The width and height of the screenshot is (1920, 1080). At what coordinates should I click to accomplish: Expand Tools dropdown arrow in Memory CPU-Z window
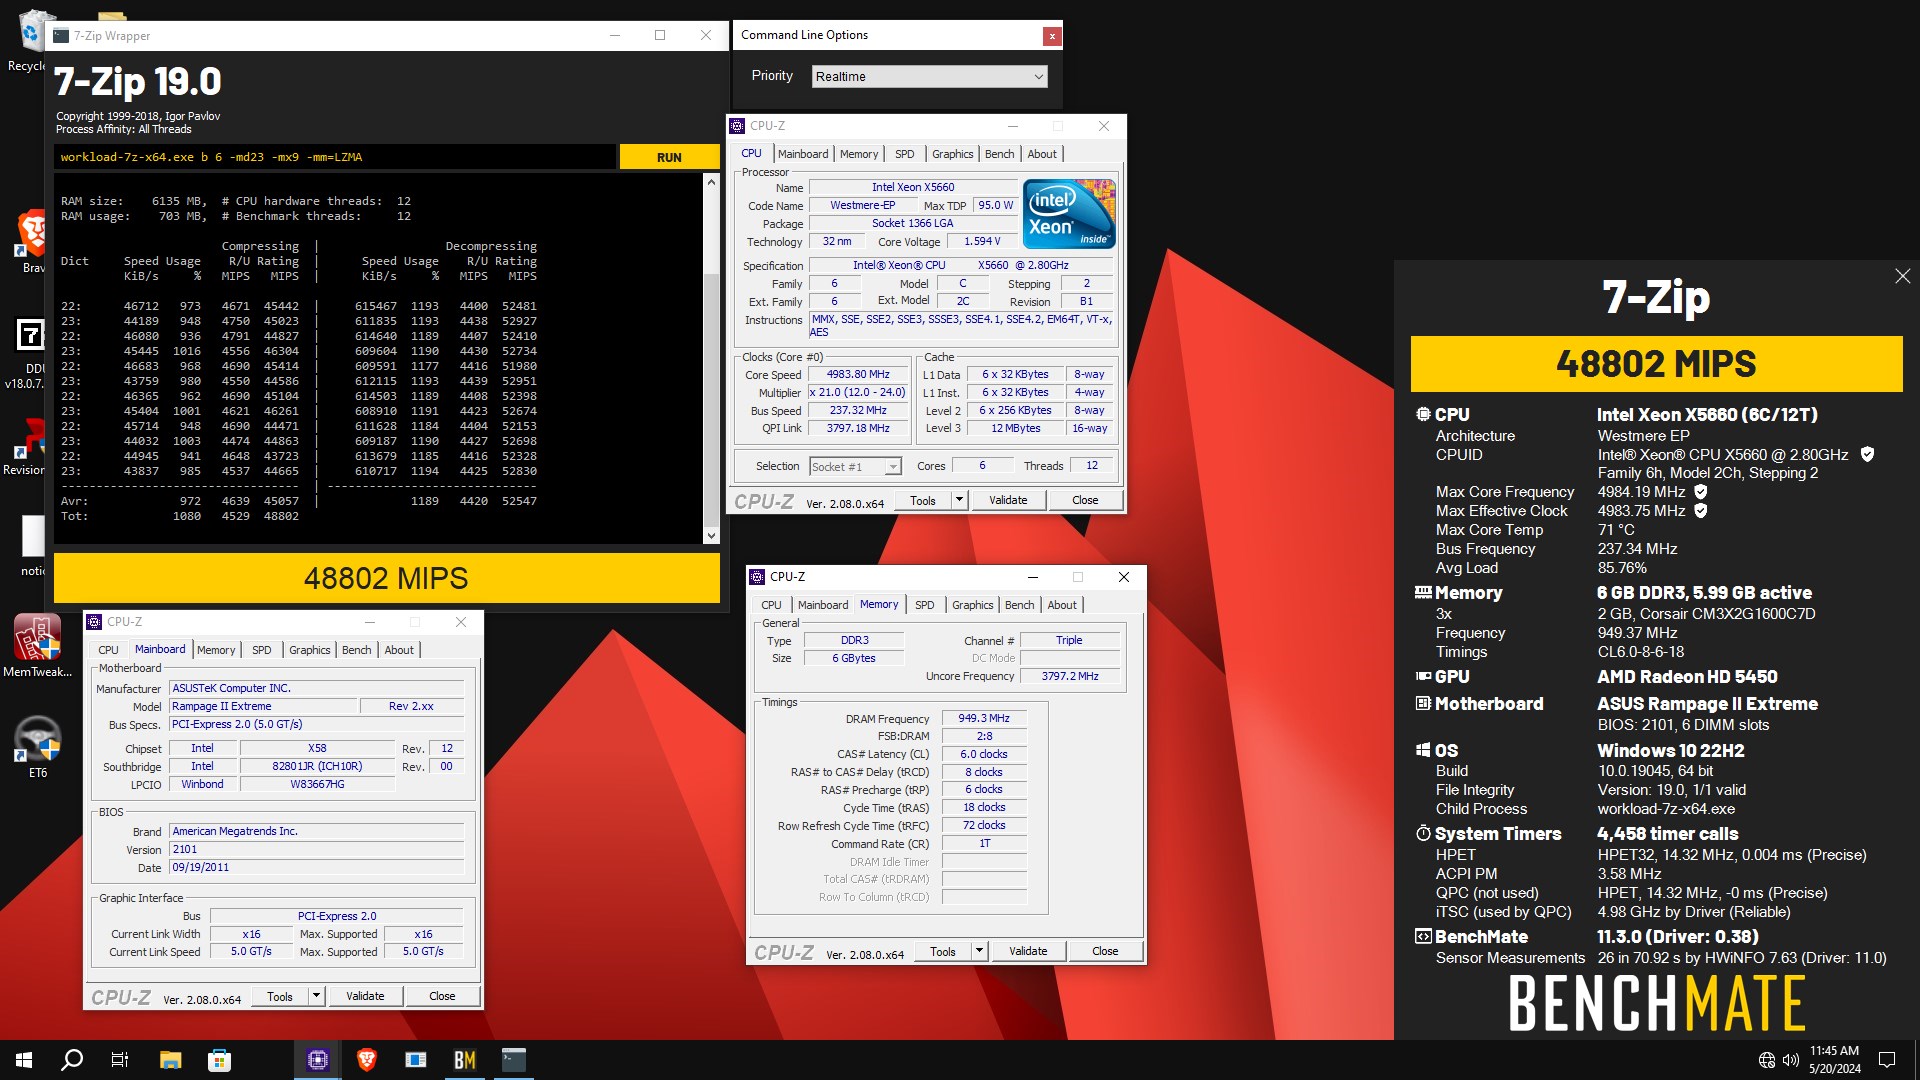click(x=979, y=951)
